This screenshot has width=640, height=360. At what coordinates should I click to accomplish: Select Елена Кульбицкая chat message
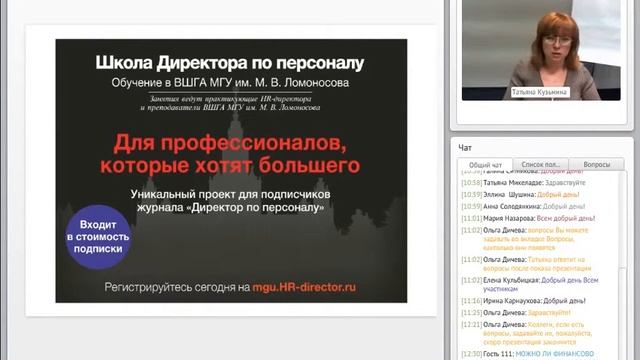(530, 284)
